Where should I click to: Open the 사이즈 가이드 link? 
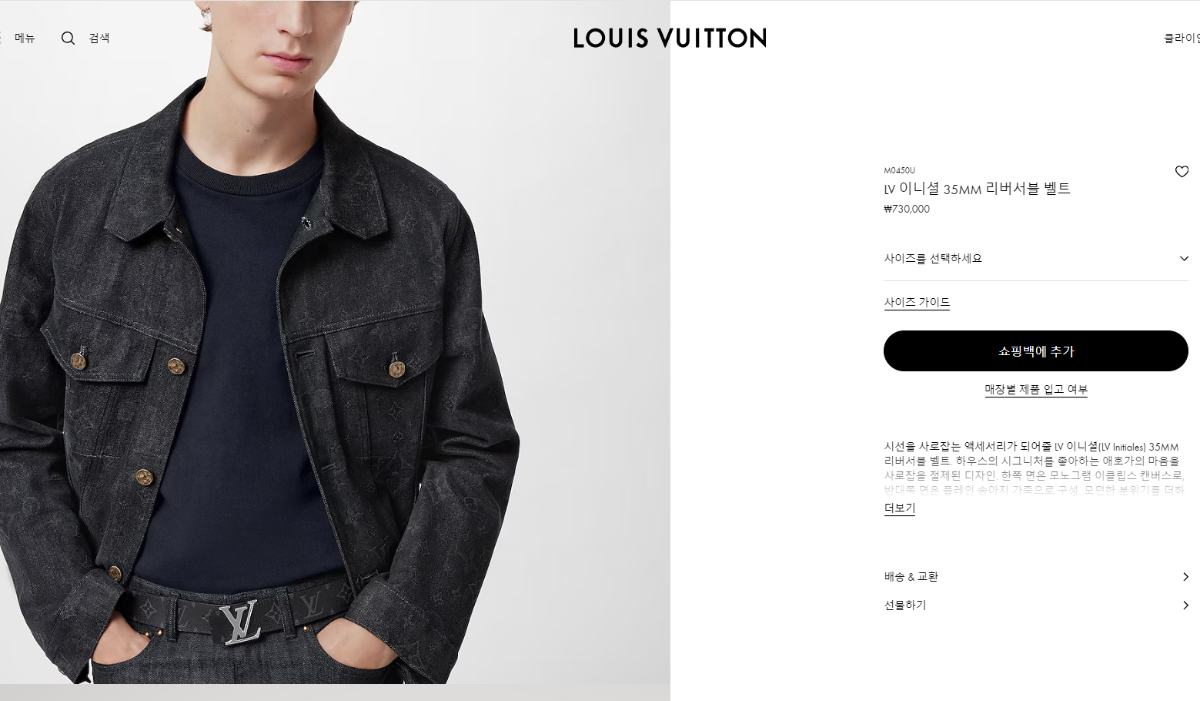pyautogui.click(x=917, y=302)
